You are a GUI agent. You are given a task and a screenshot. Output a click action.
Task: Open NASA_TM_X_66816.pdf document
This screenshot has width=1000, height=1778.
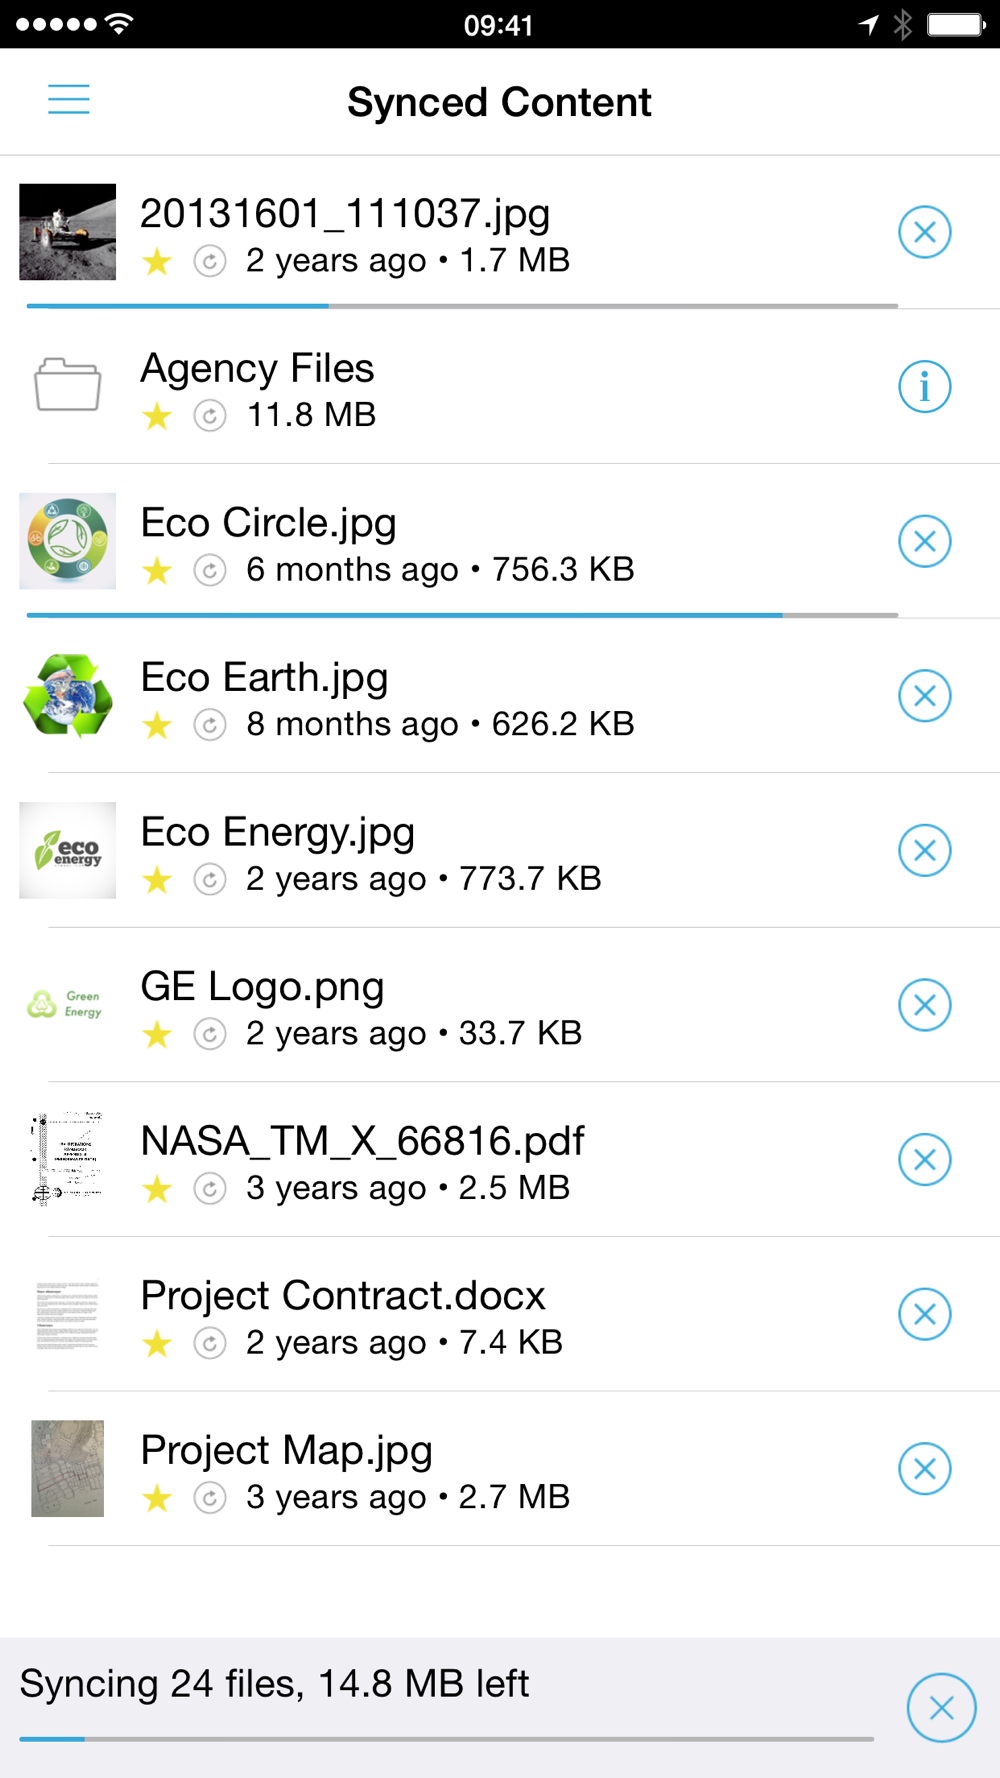pos(362,1141)
